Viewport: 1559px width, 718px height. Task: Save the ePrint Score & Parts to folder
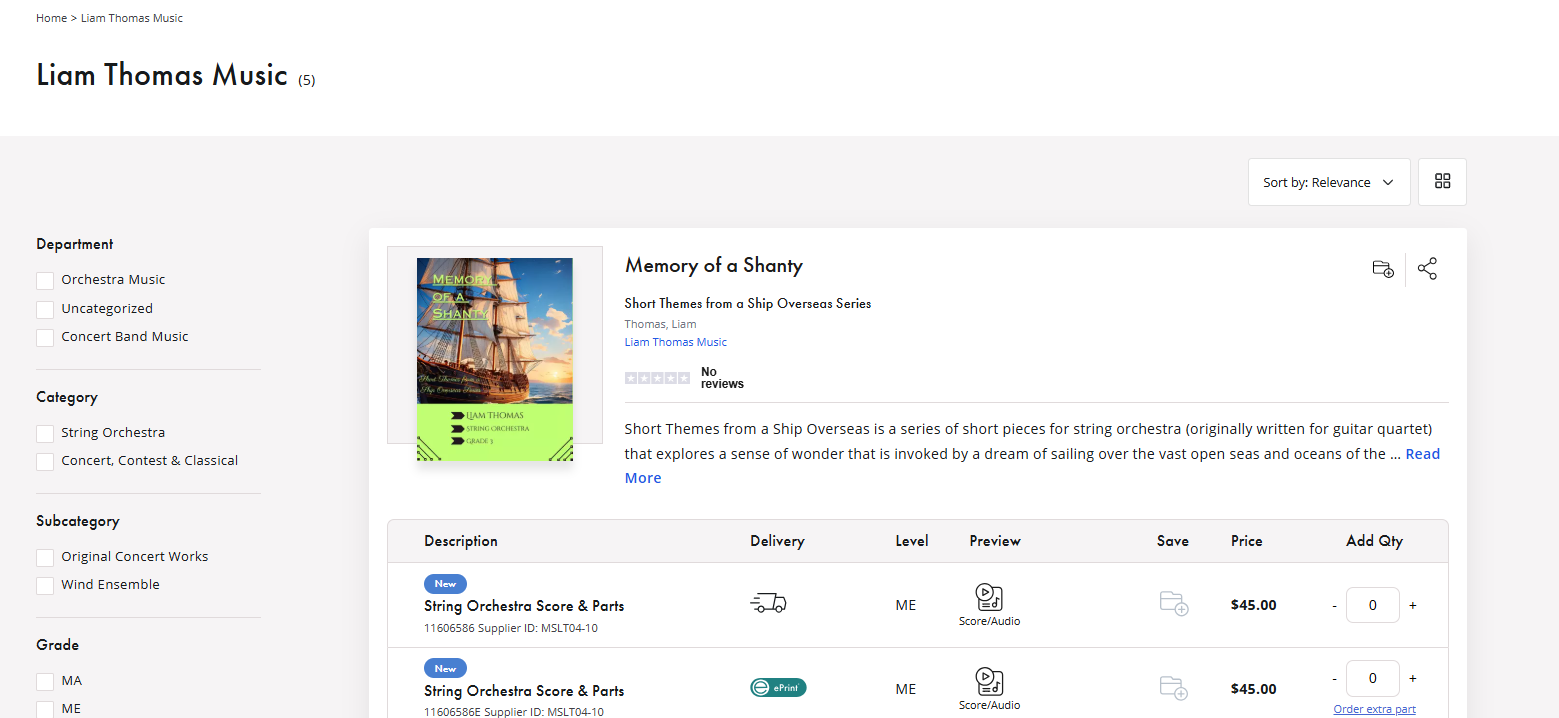[x=1173, y=688]
